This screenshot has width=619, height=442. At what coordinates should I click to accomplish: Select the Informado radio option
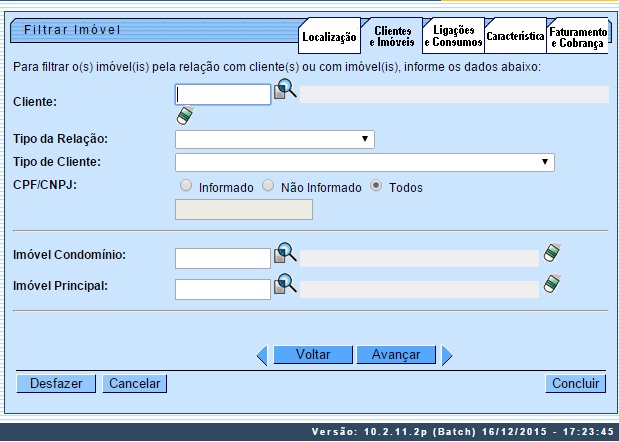(x=186, y=186)
